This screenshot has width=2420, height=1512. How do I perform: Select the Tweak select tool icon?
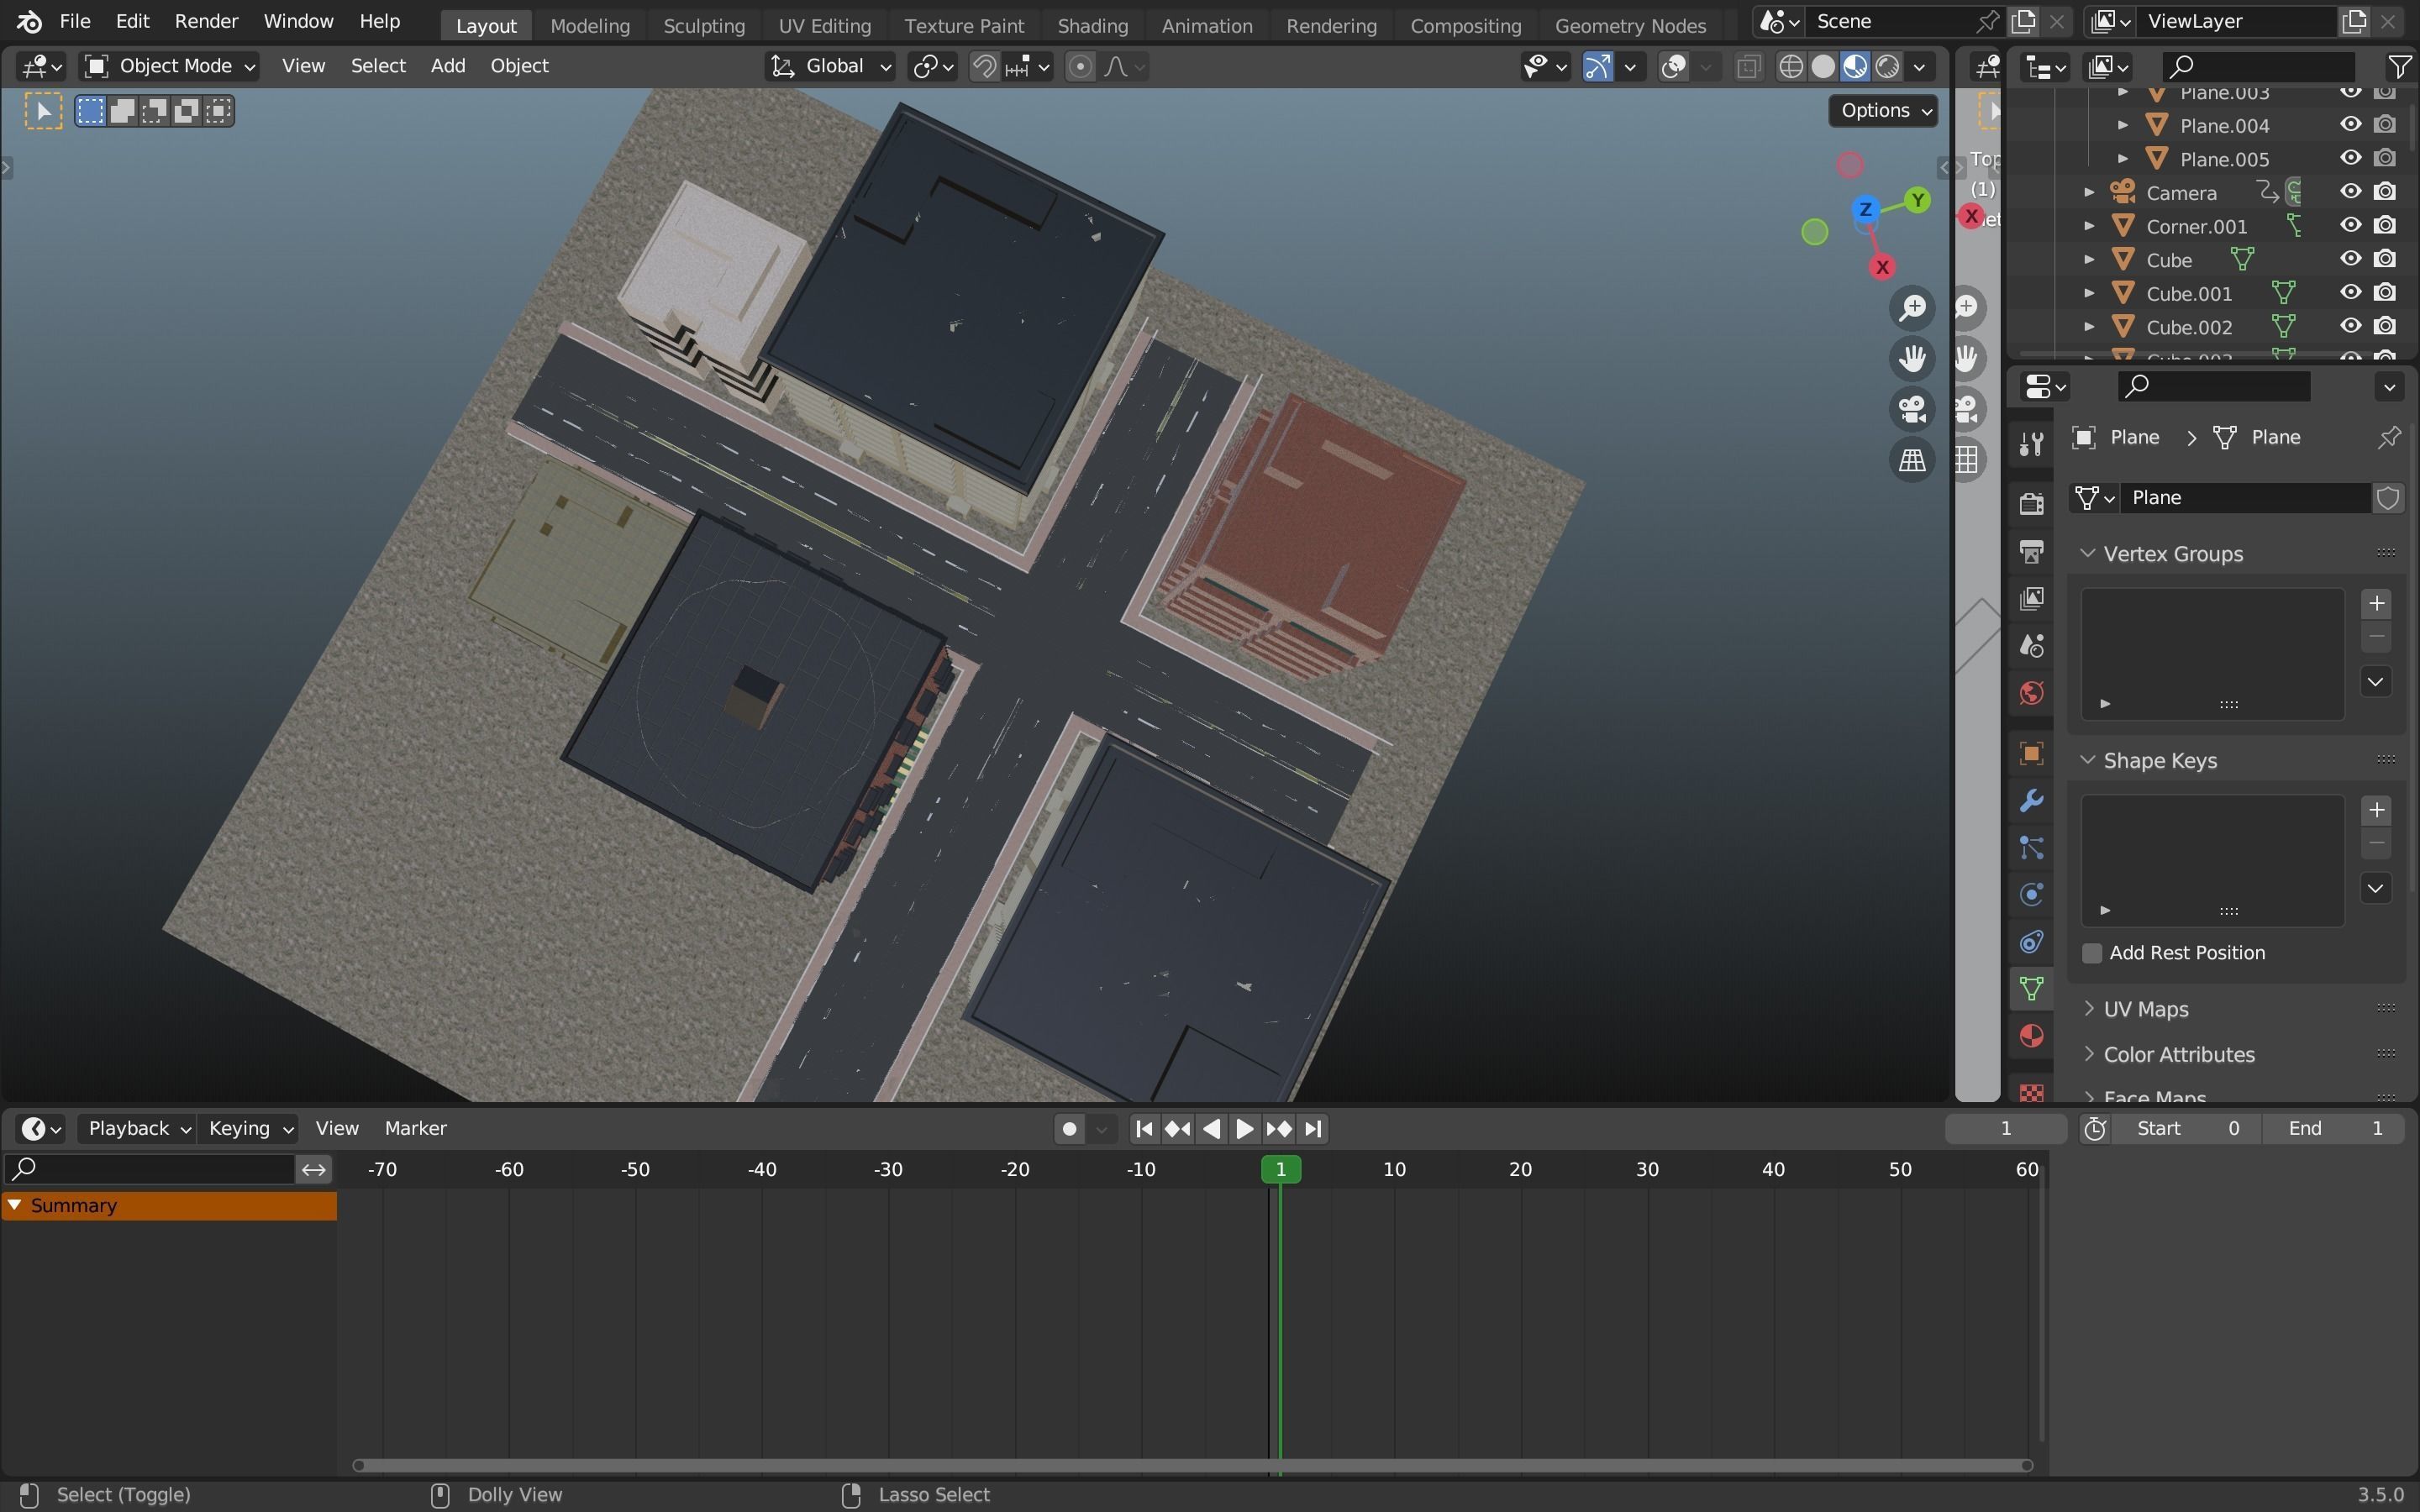(x=43, y=111)
